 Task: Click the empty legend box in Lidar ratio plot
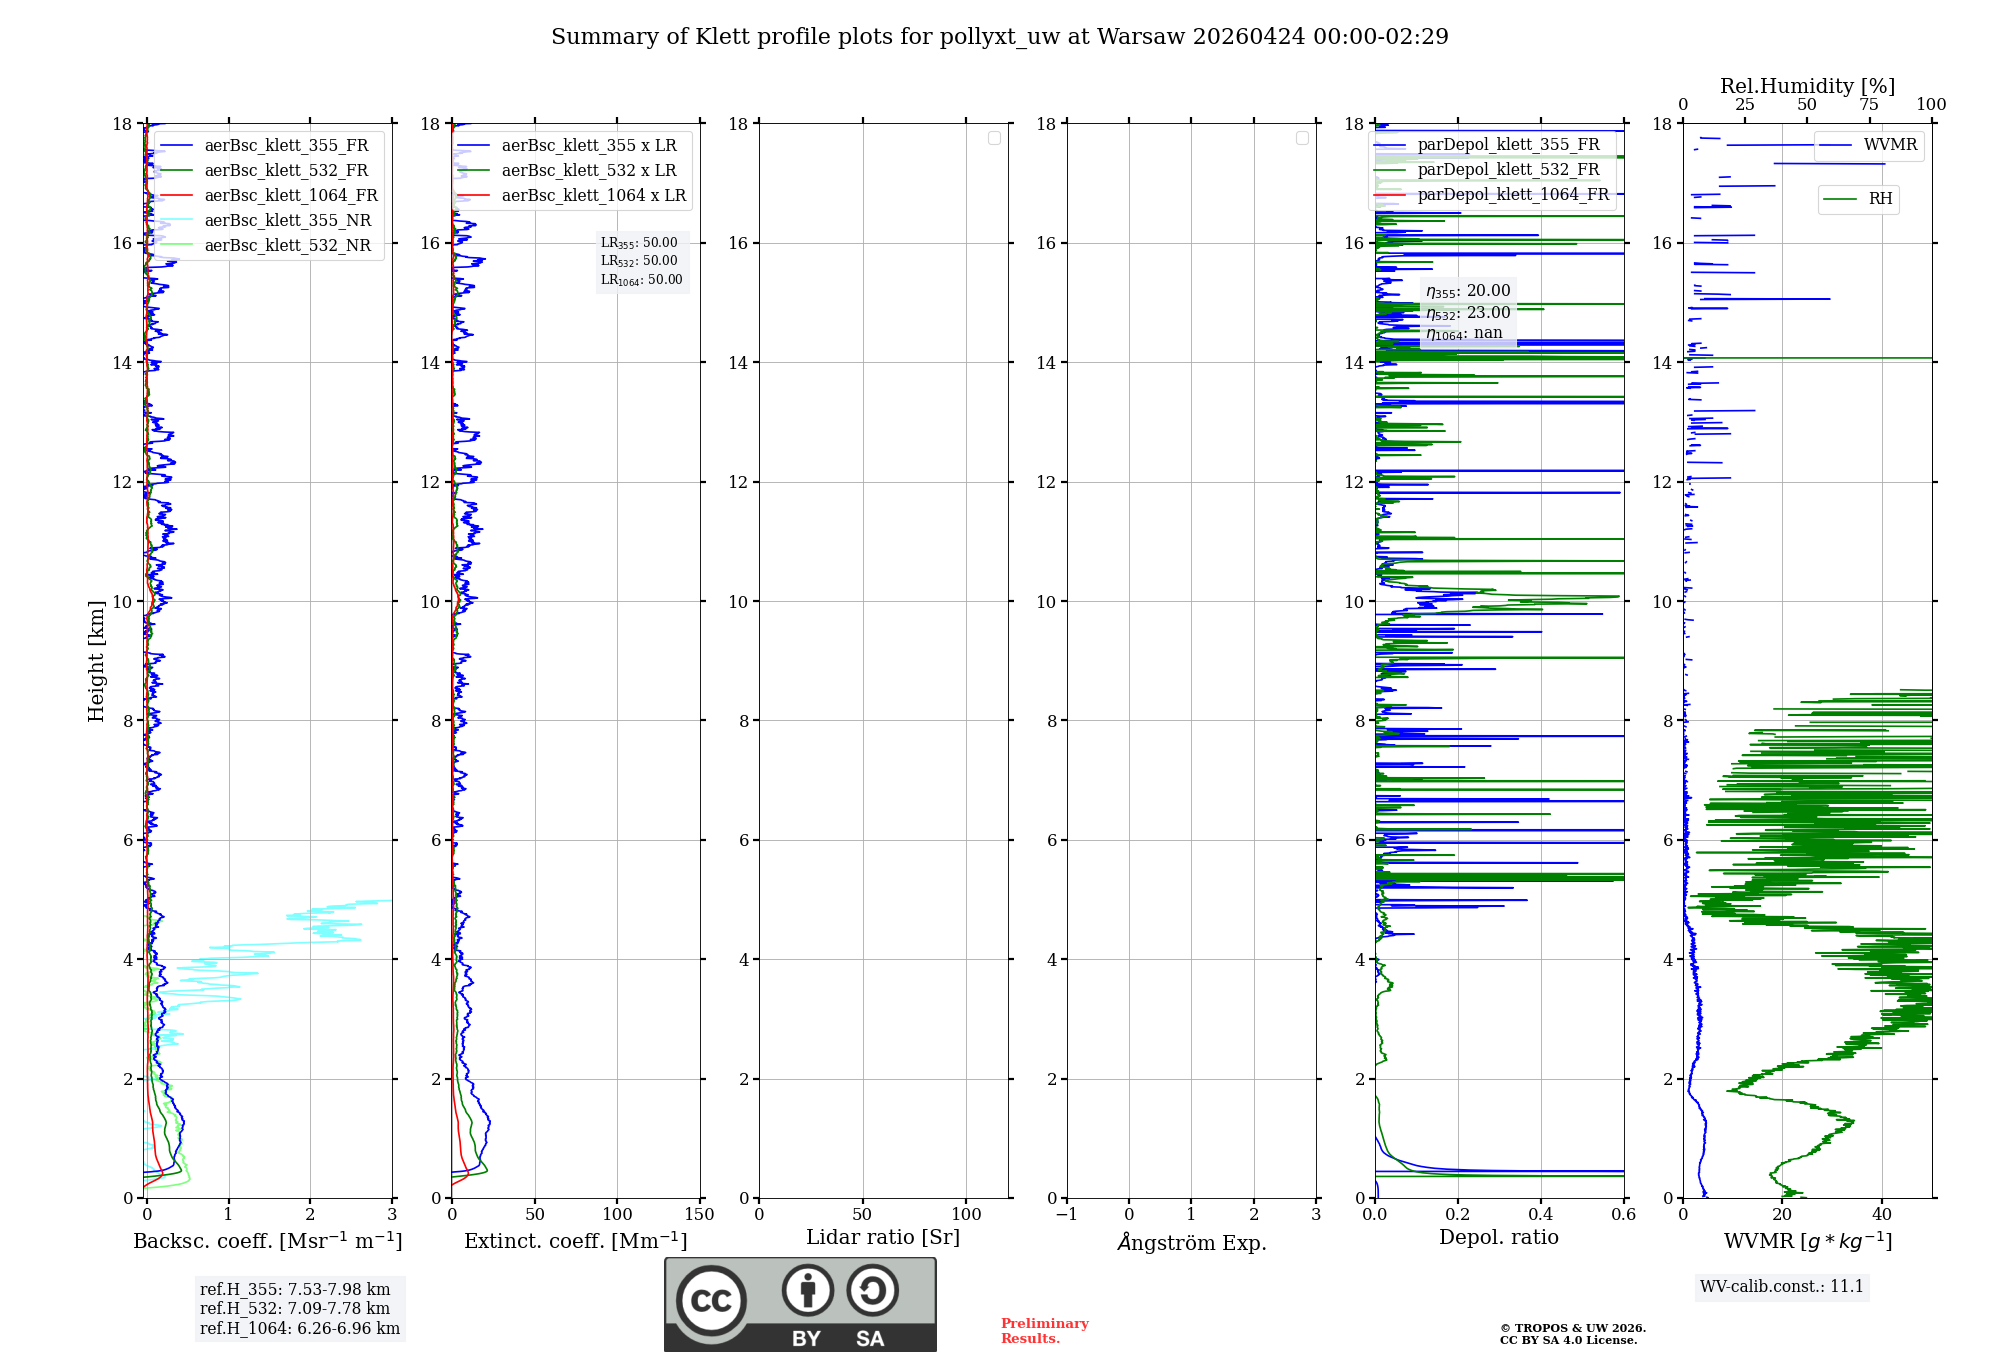tap(994, 138)
